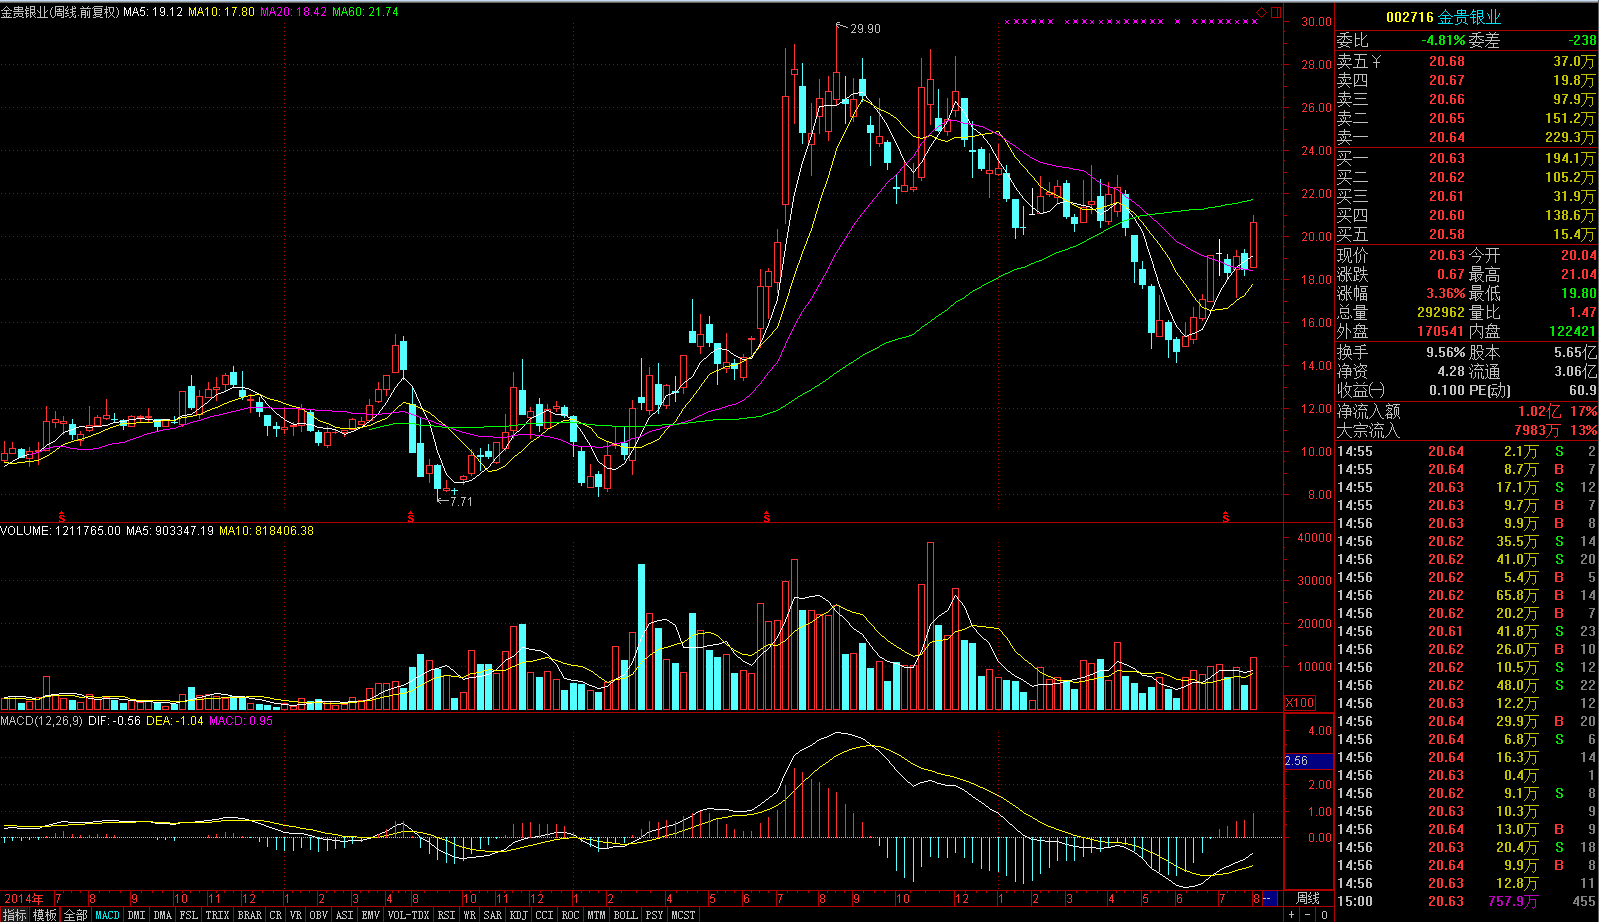Click the 2014年 timeline label

tap(22, 899)
